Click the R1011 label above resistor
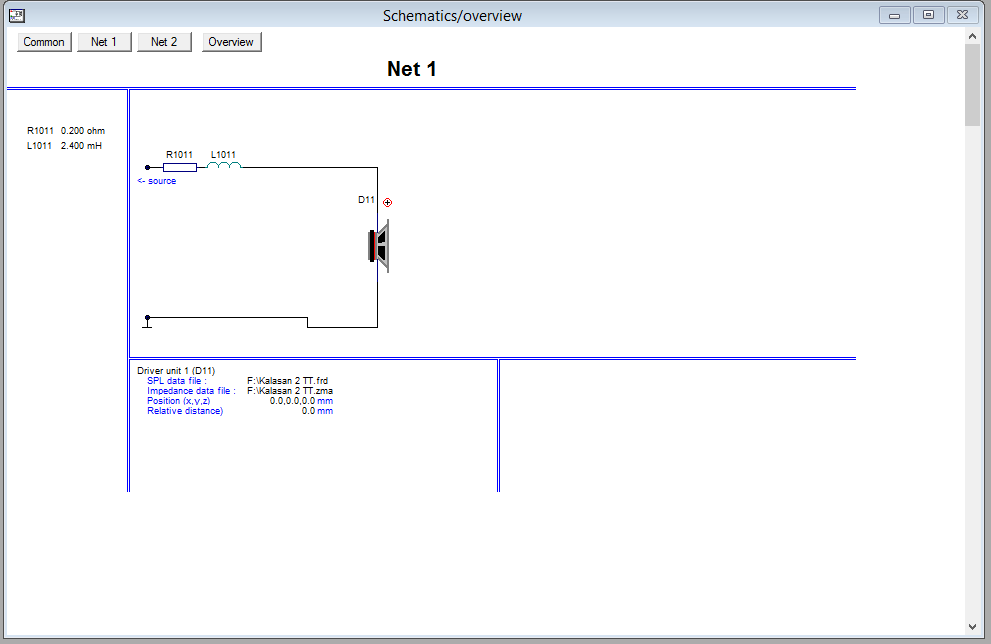The width and height of the screenshot is (991, 644). (179, 154)
